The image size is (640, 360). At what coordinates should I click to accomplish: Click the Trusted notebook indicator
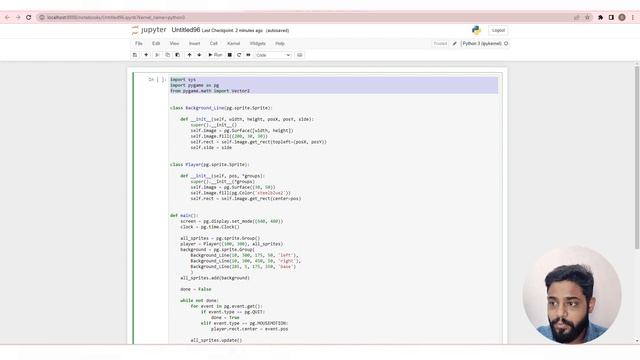tap(440, 43)
